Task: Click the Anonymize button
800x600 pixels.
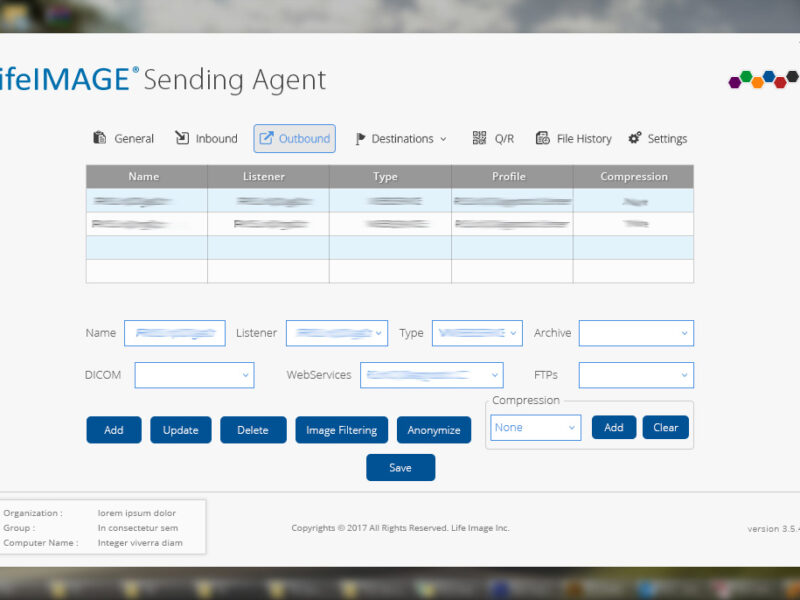Action: pyautogui.click(x=434, y=430)
